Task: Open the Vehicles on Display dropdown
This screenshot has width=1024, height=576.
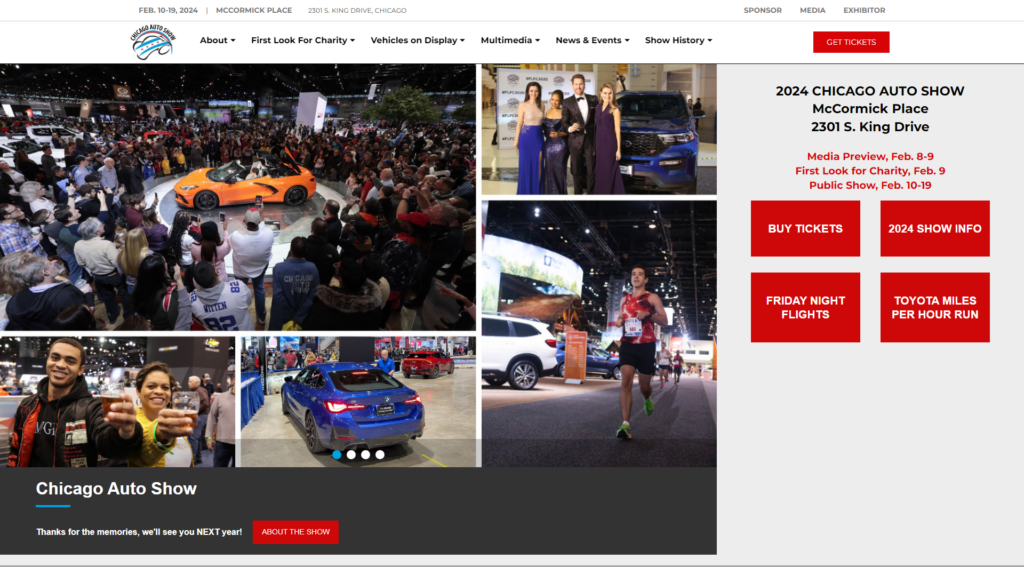Action: [418, 40]
